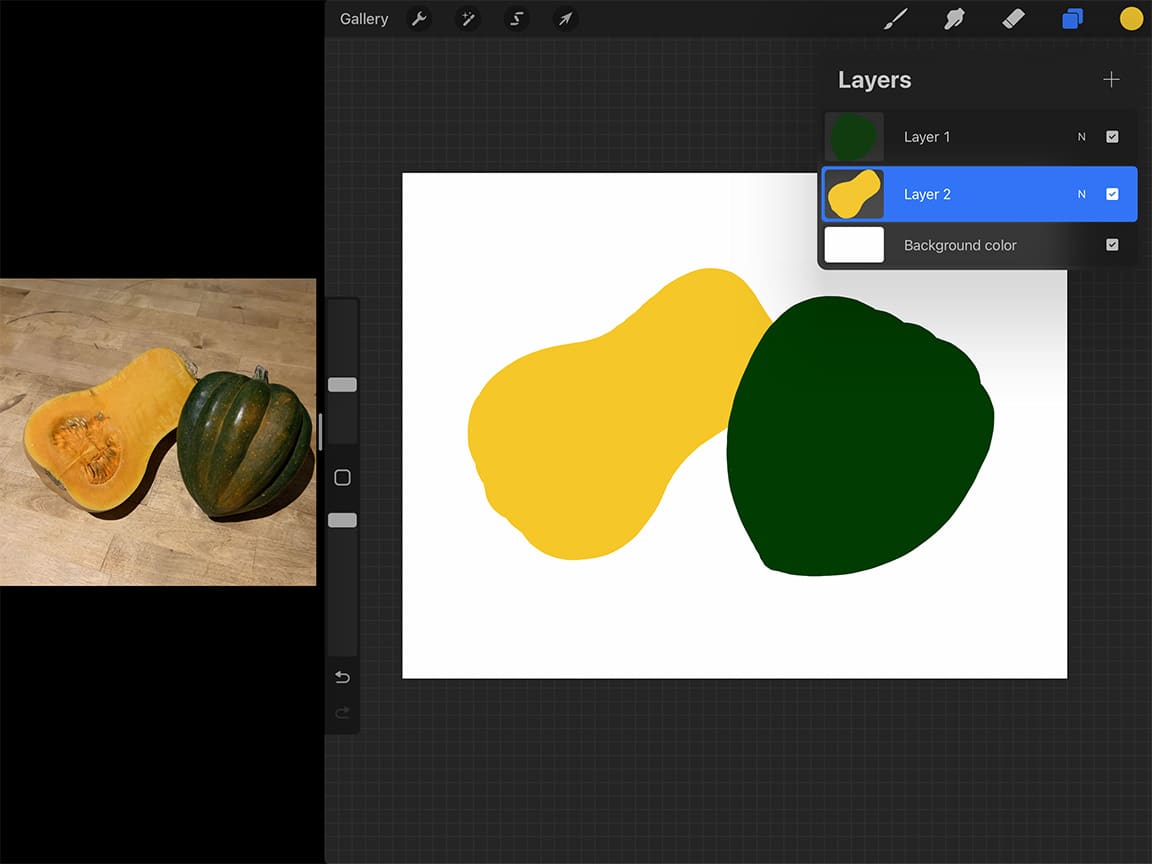Open Layer 2's blend mode options
The height and width of the screenshot is (864, 1152).
tap(1080, 194)
